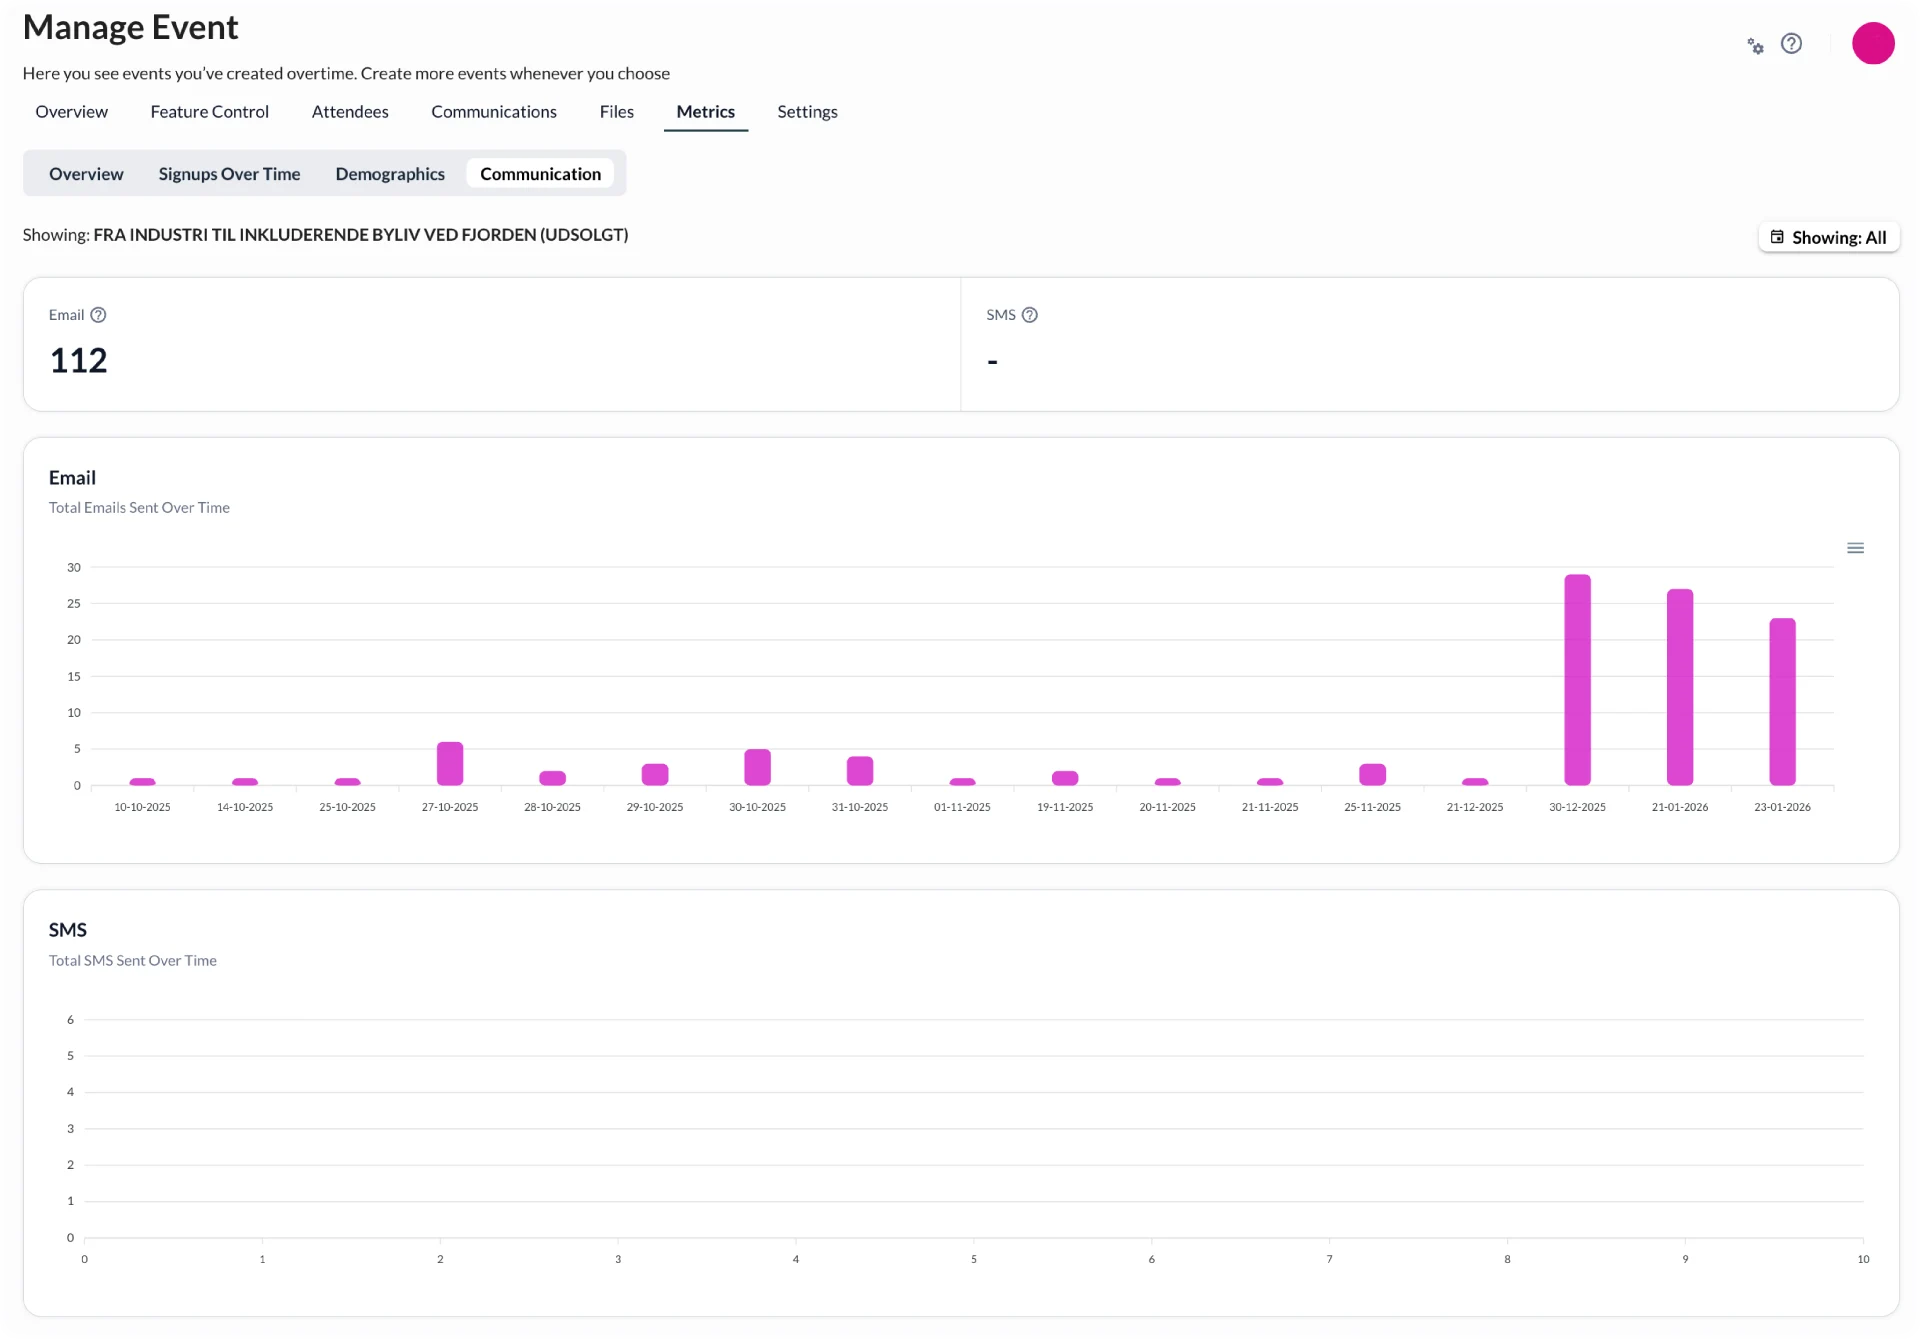Click the Total SMS Sent Over Time subtitle
This screenshot has width=1920, height=1339.
point(133,961)
